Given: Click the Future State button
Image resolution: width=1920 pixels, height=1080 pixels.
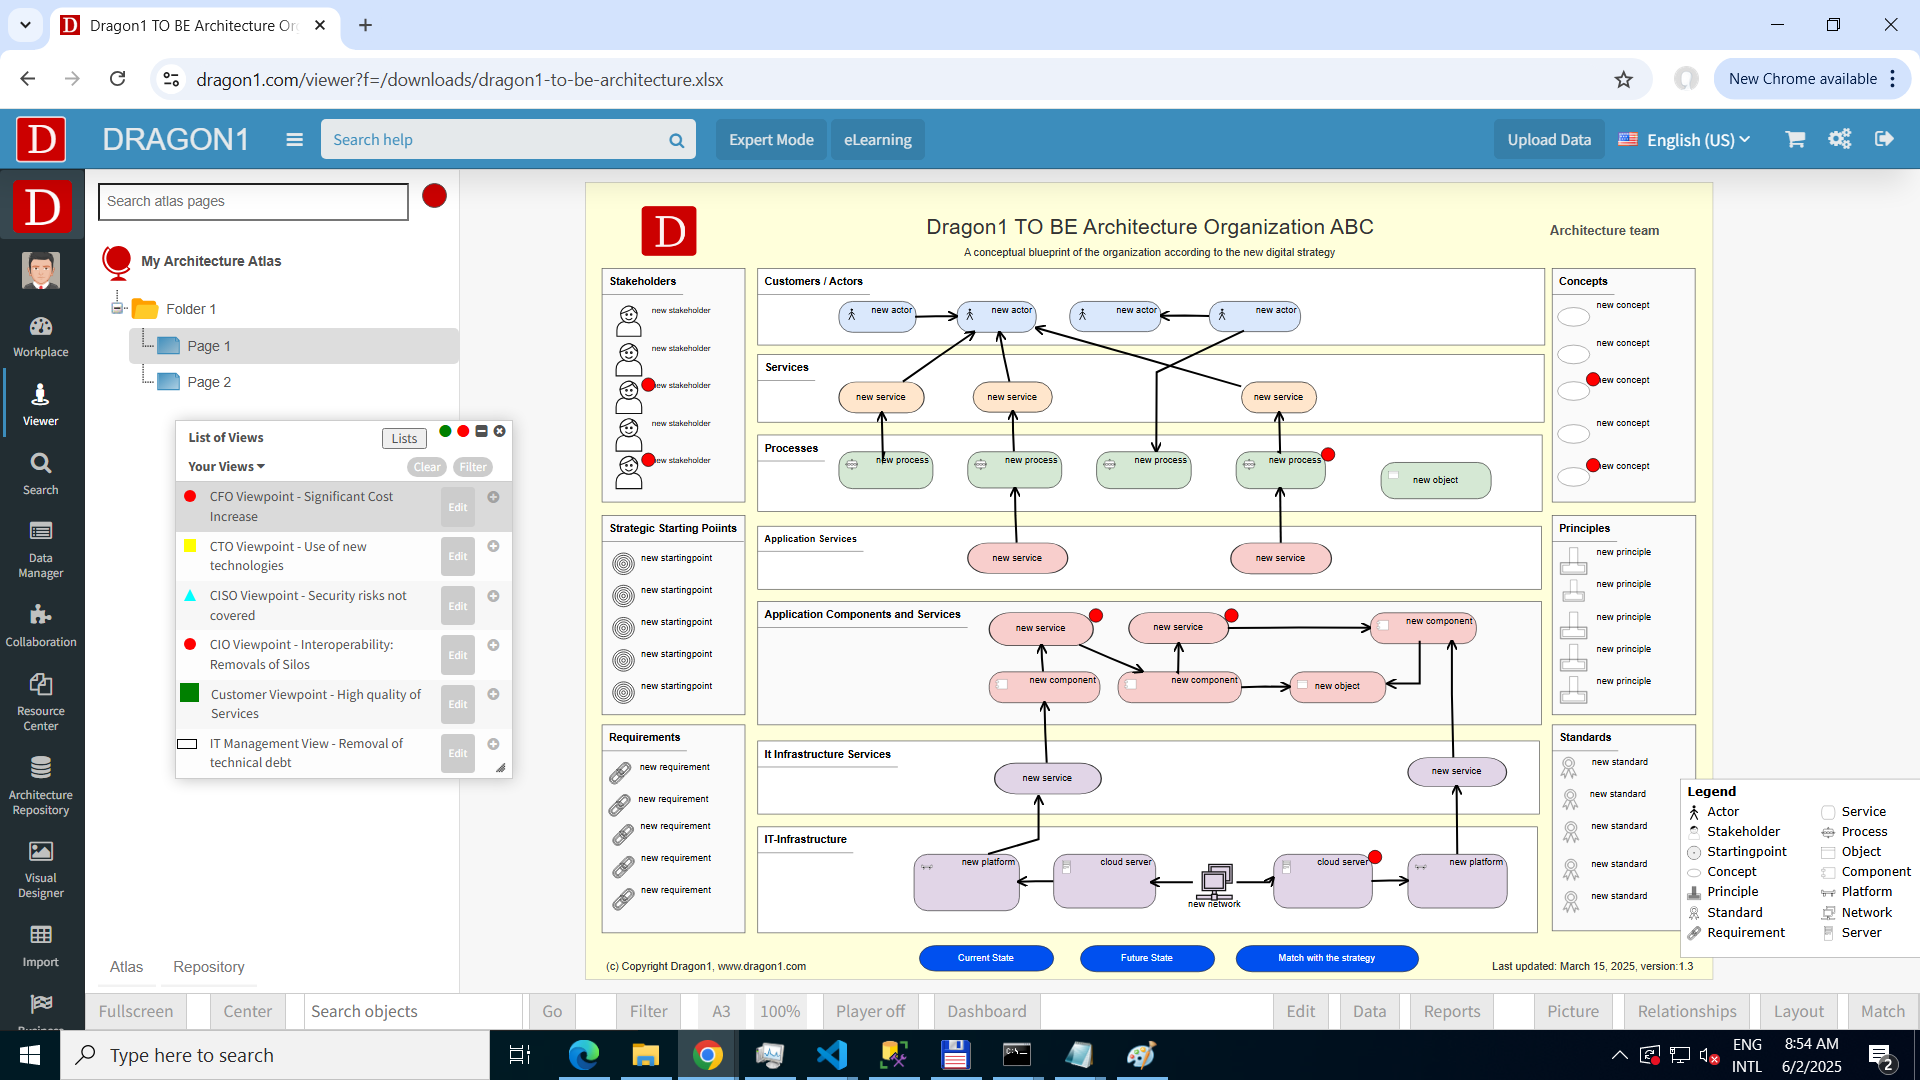Looking at the screenshot, I should 1147,958.
